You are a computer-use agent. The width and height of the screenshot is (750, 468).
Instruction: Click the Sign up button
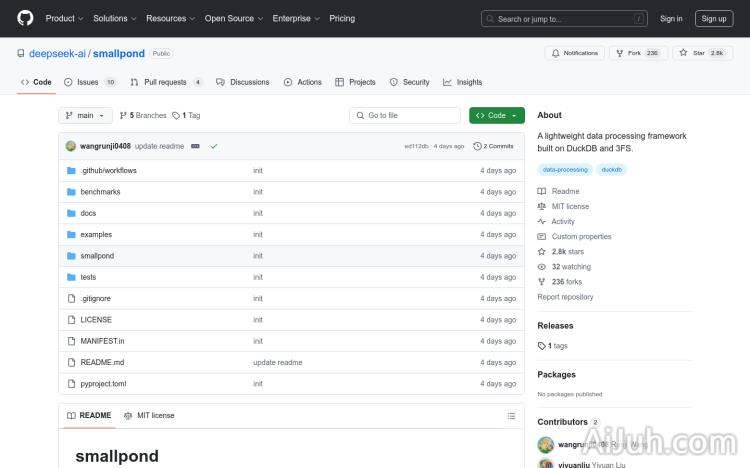(x=714, y=18)
